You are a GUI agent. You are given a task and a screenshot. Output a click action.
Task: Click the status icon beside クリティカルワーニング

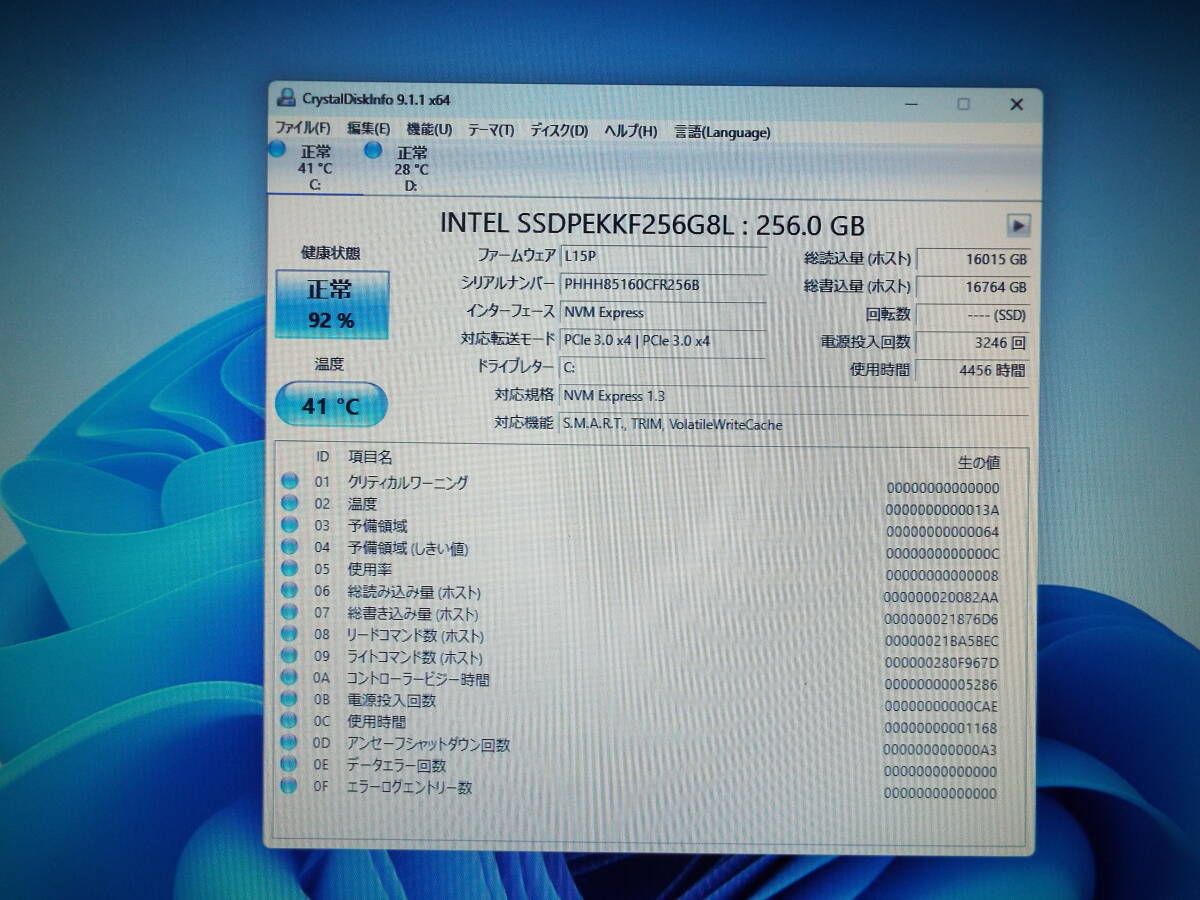click(x=290, y=482)
